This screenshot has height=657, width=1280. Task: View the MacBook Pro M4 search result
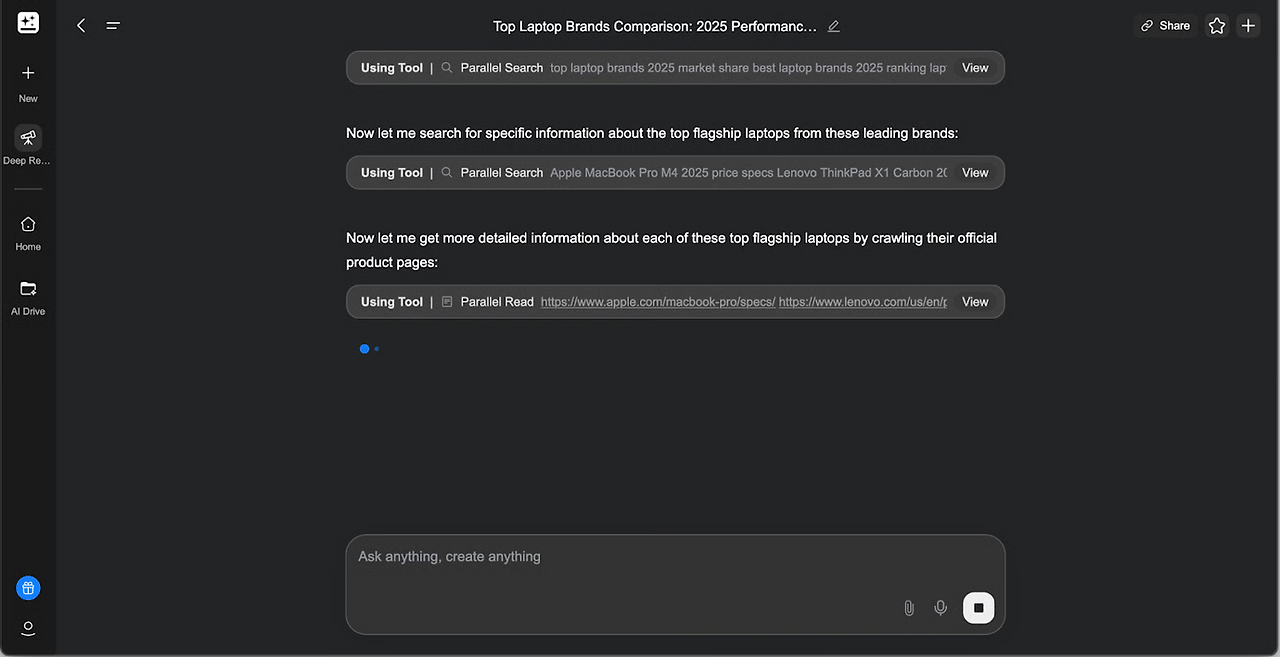pos(975,172)
